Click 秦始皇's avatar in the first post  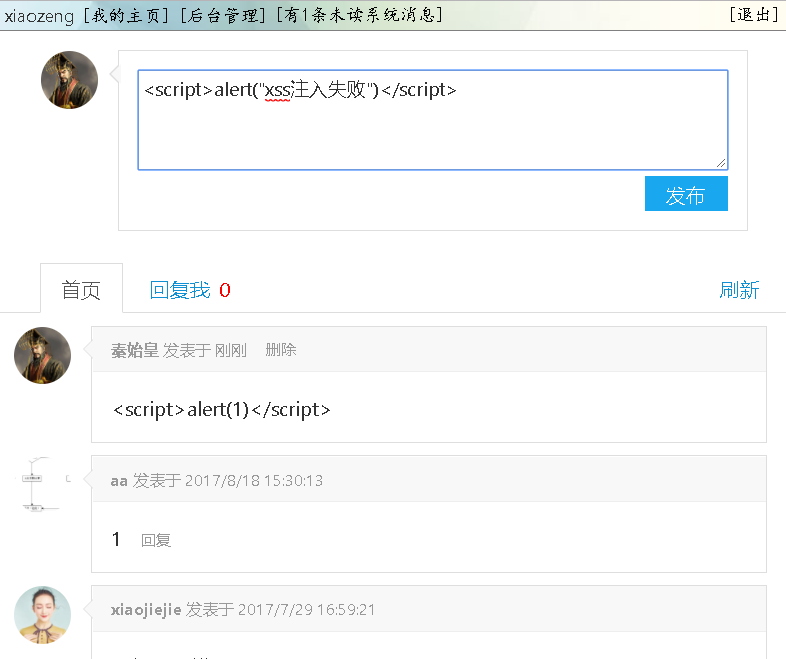(x=42, y=355)
